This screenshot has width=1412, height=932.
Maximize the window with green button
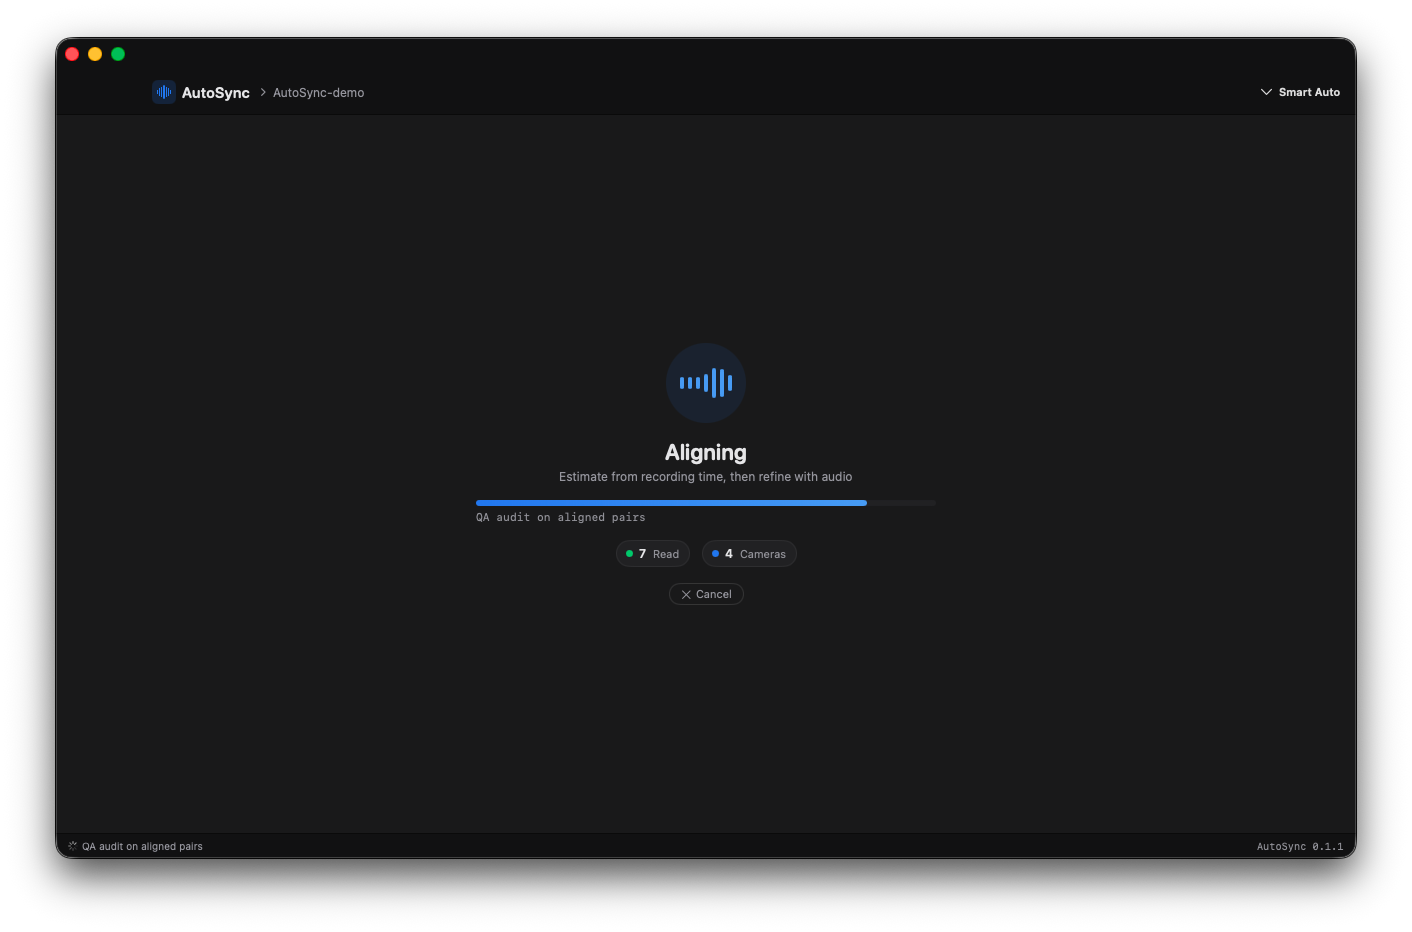[x=118, y=54]
